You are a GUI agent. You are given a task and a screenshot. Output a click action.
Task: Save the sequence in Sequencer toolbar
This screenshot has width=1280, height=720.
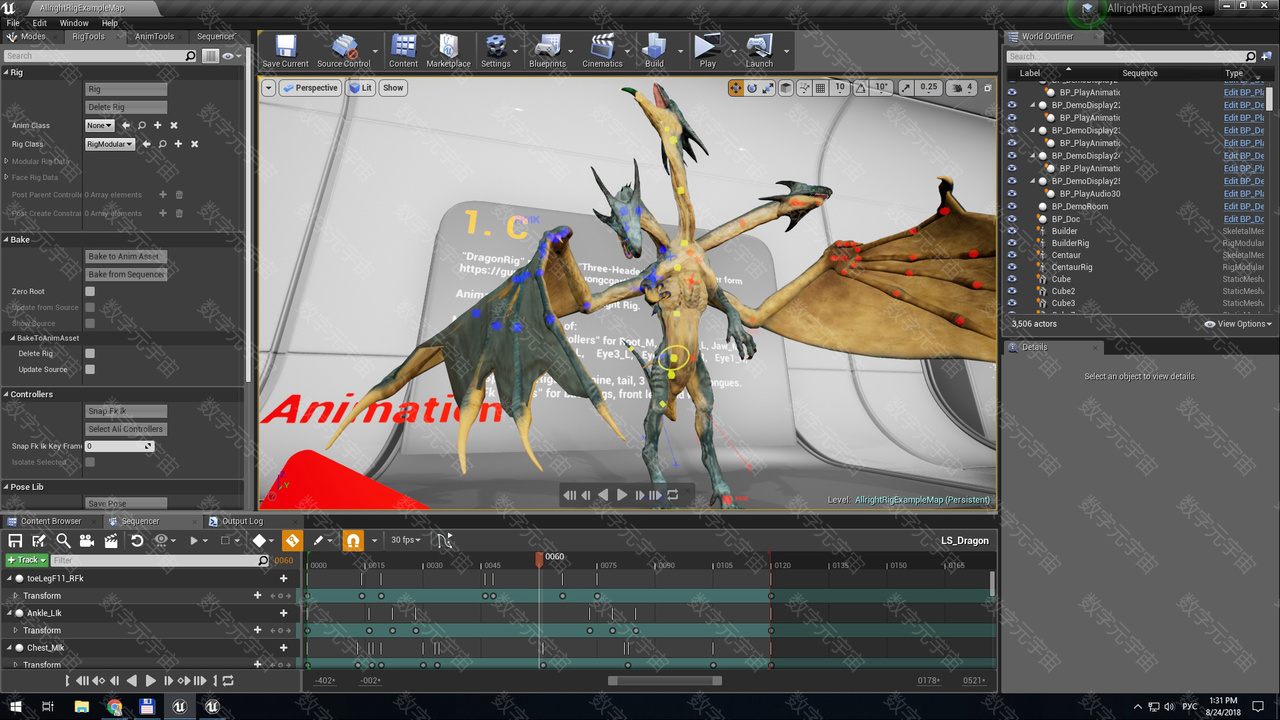click(x=15, y=540)
